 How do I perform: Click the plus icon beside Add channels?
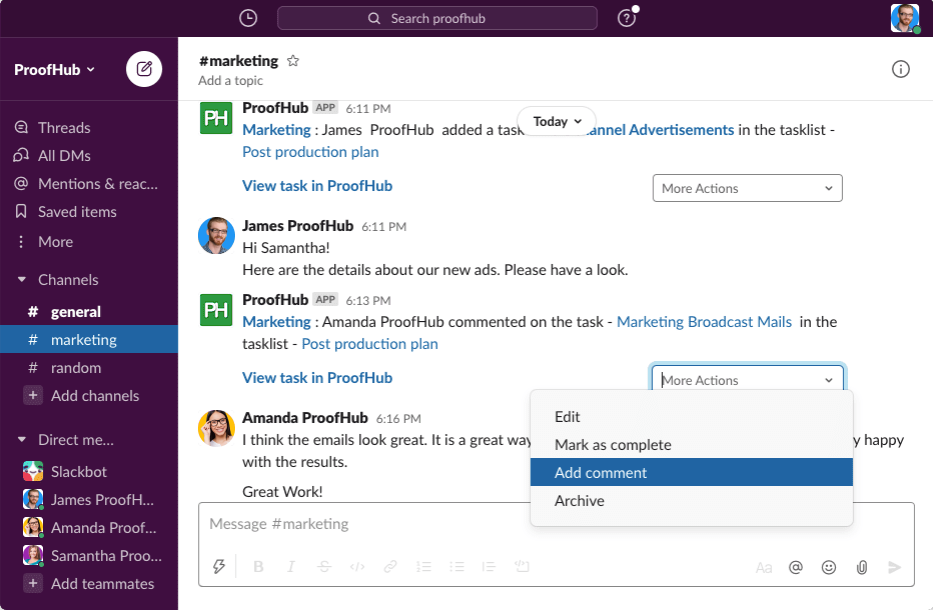[33, 395]
